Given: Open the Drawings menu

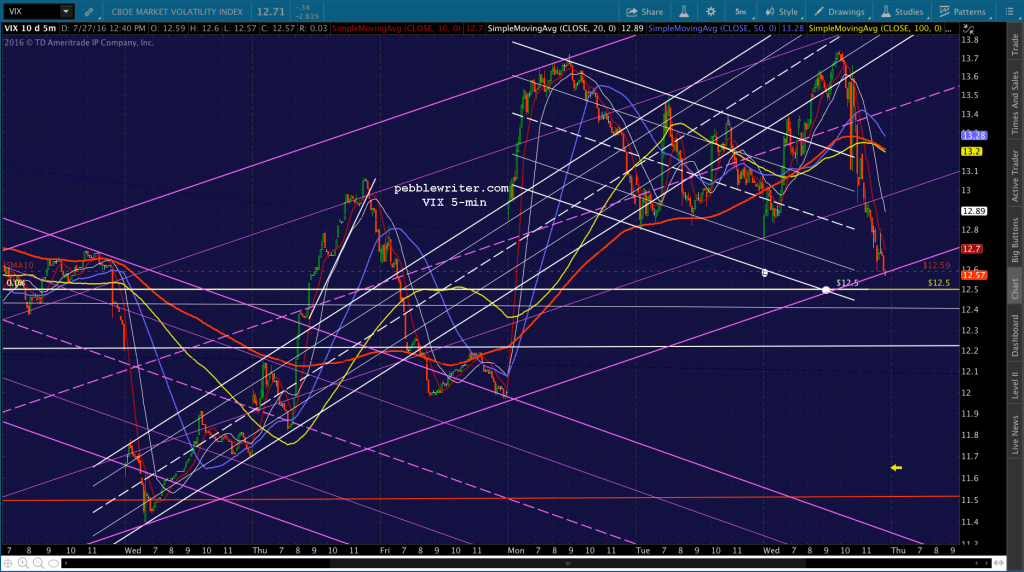Looking at the screenshot, I should coord(840,12).
